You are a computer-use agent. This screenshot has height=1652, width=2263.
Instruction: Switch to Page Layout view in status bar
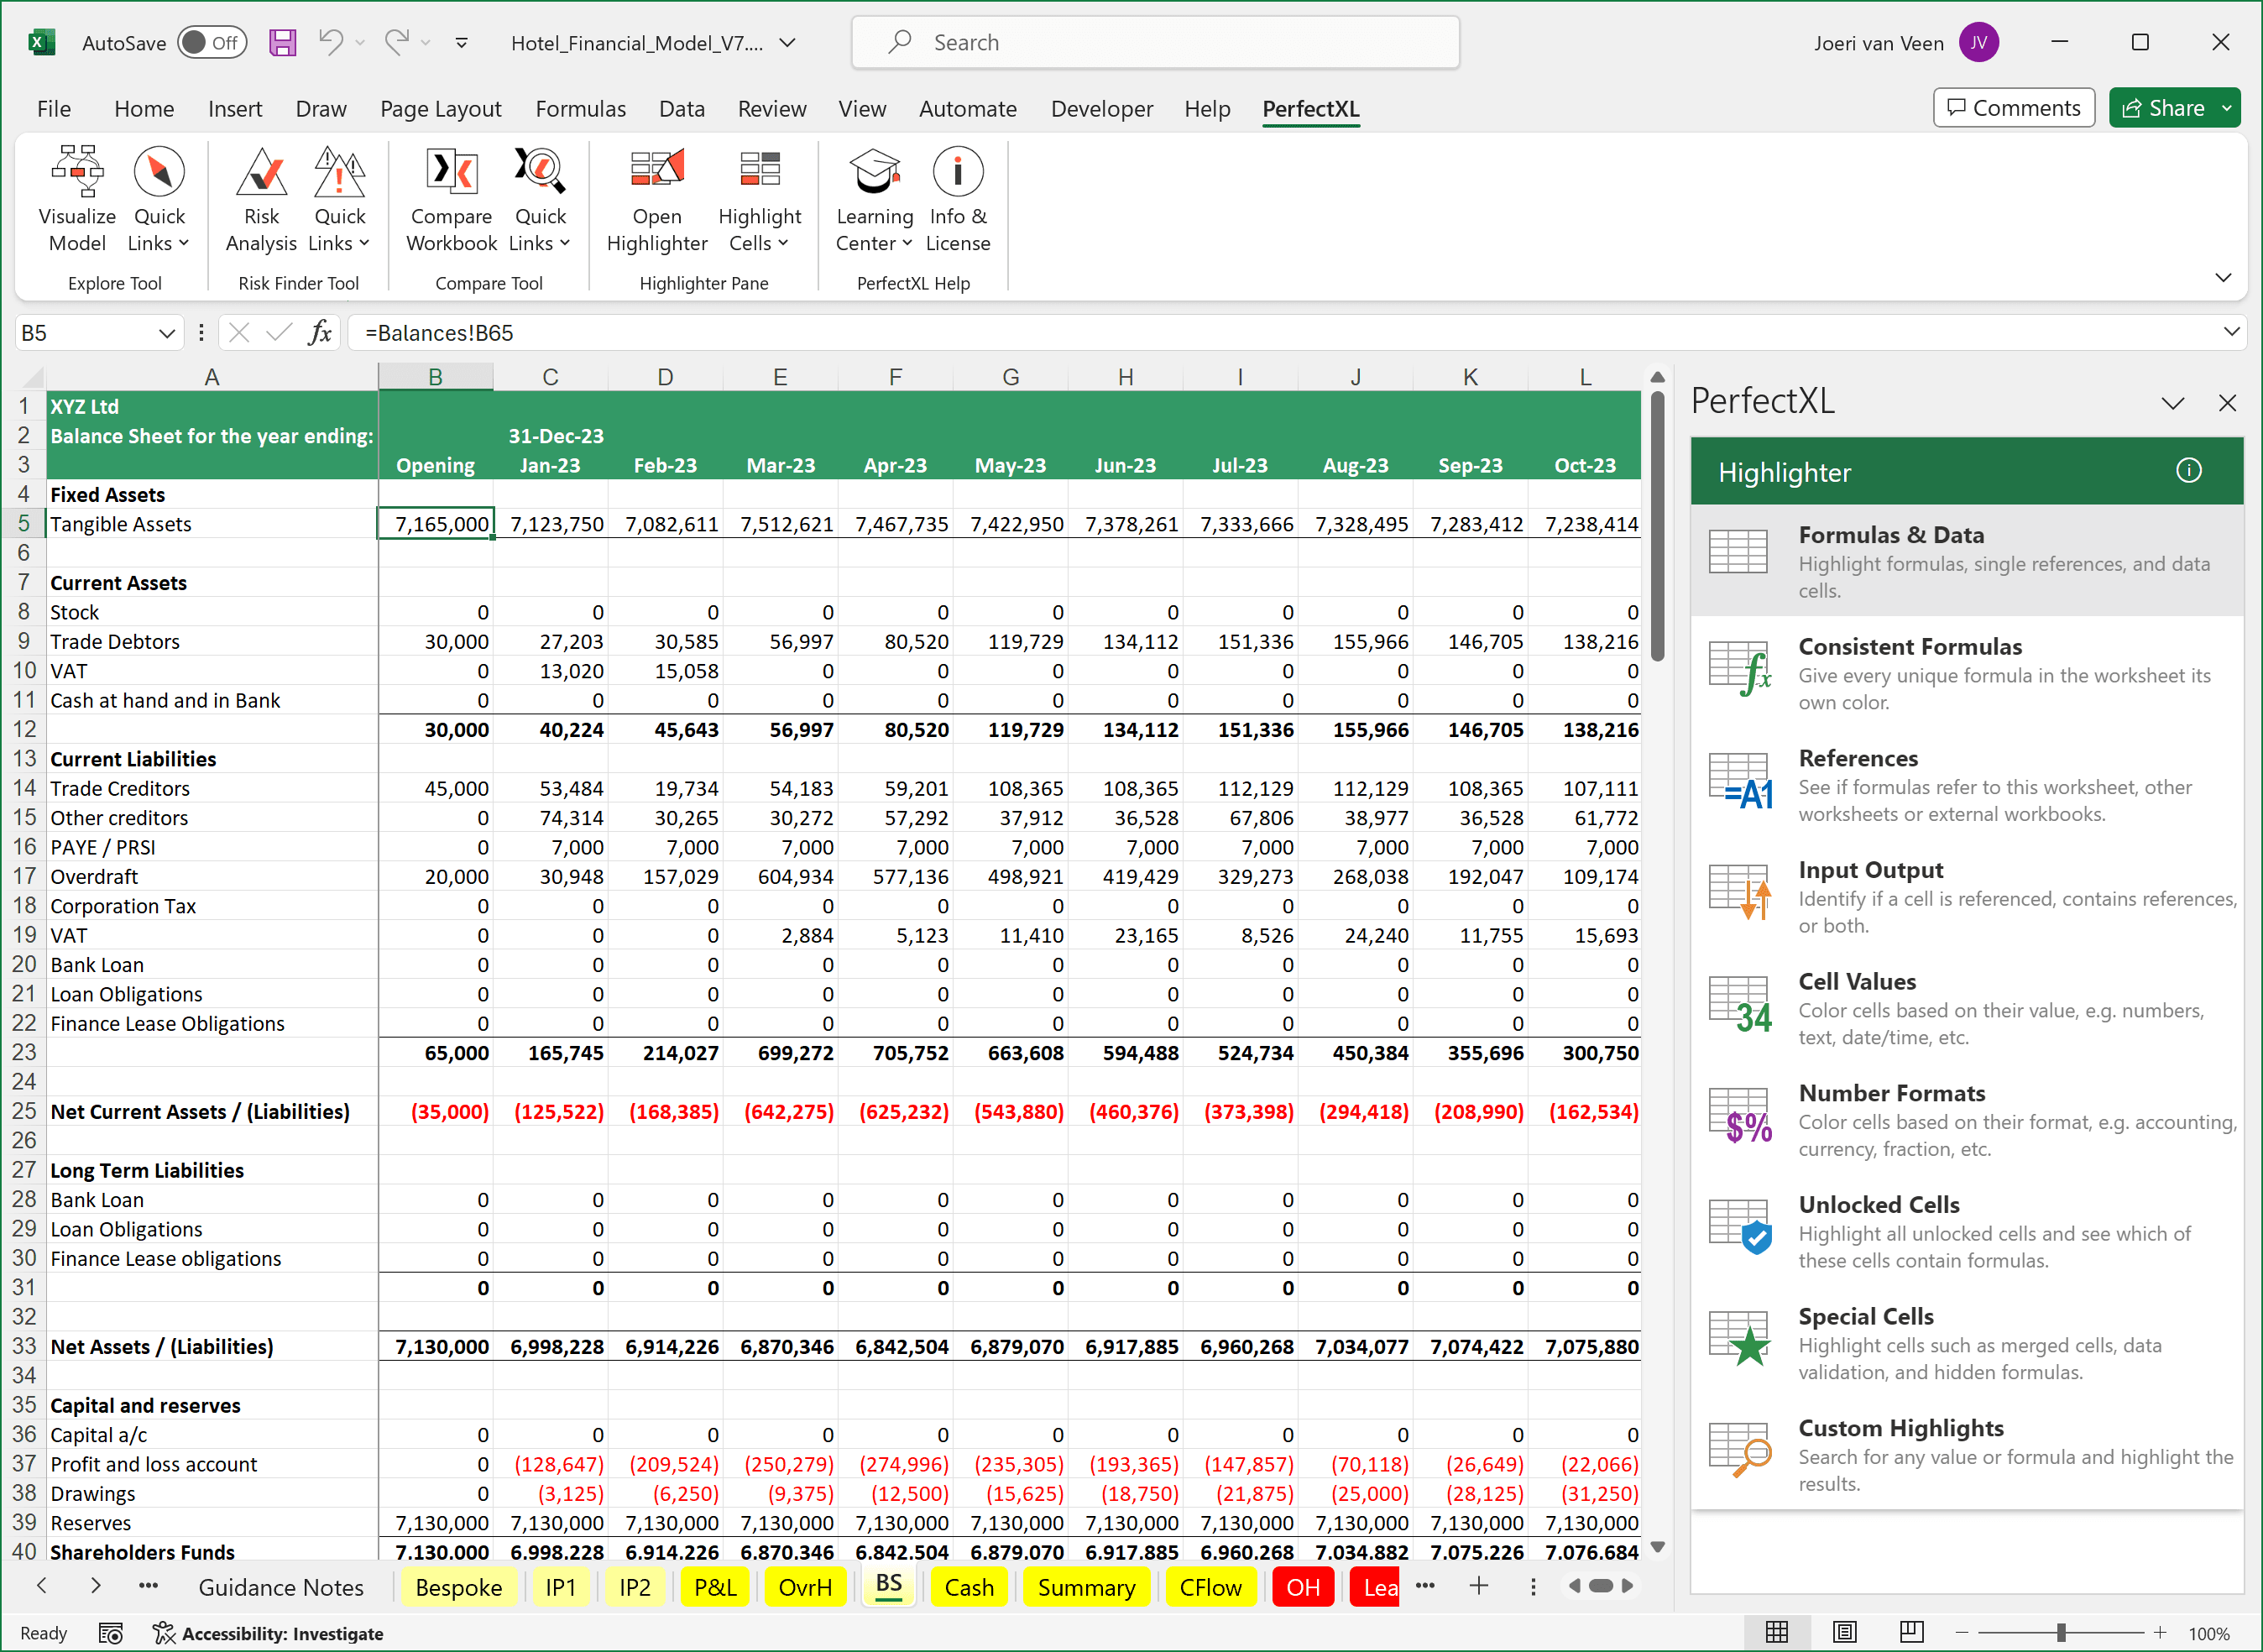(x=1845, y=1632)
